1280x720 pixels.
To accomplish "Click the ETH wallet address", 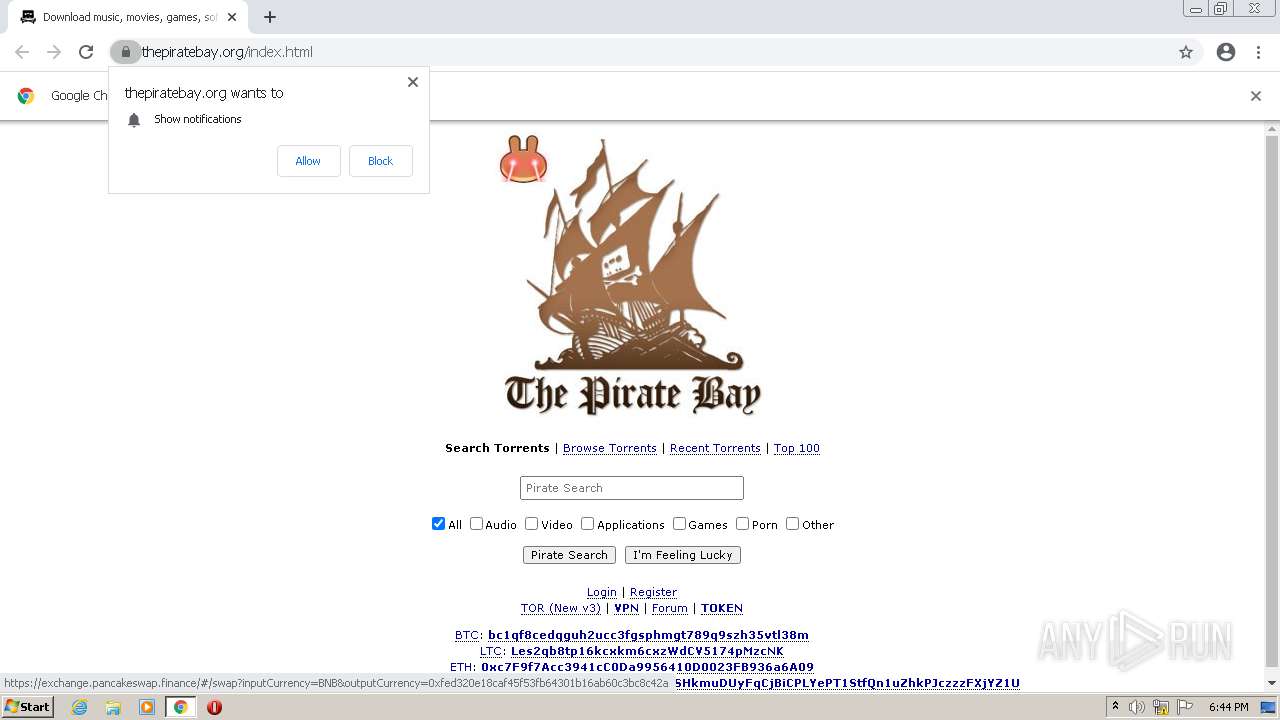I will 647,667.
